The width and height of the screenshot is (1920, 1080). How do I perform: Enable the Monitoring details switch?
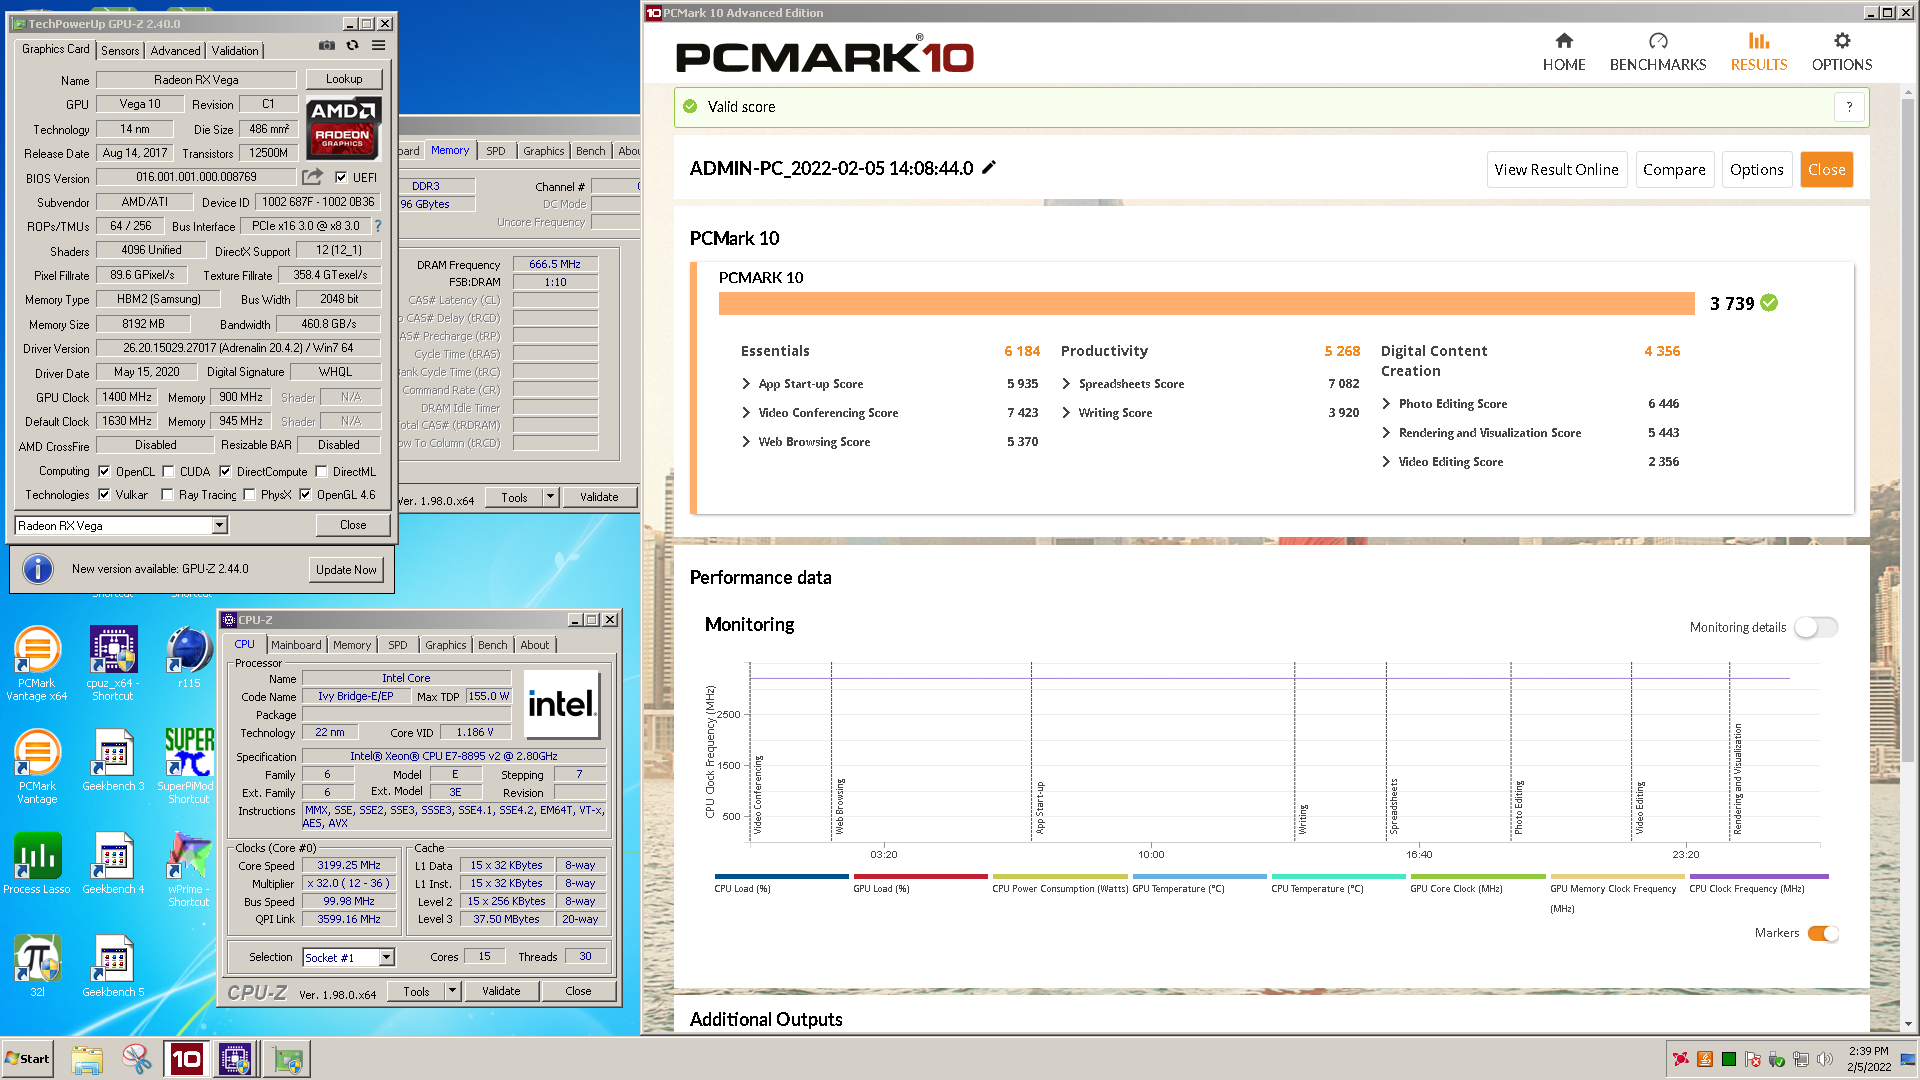[1815, 627]
